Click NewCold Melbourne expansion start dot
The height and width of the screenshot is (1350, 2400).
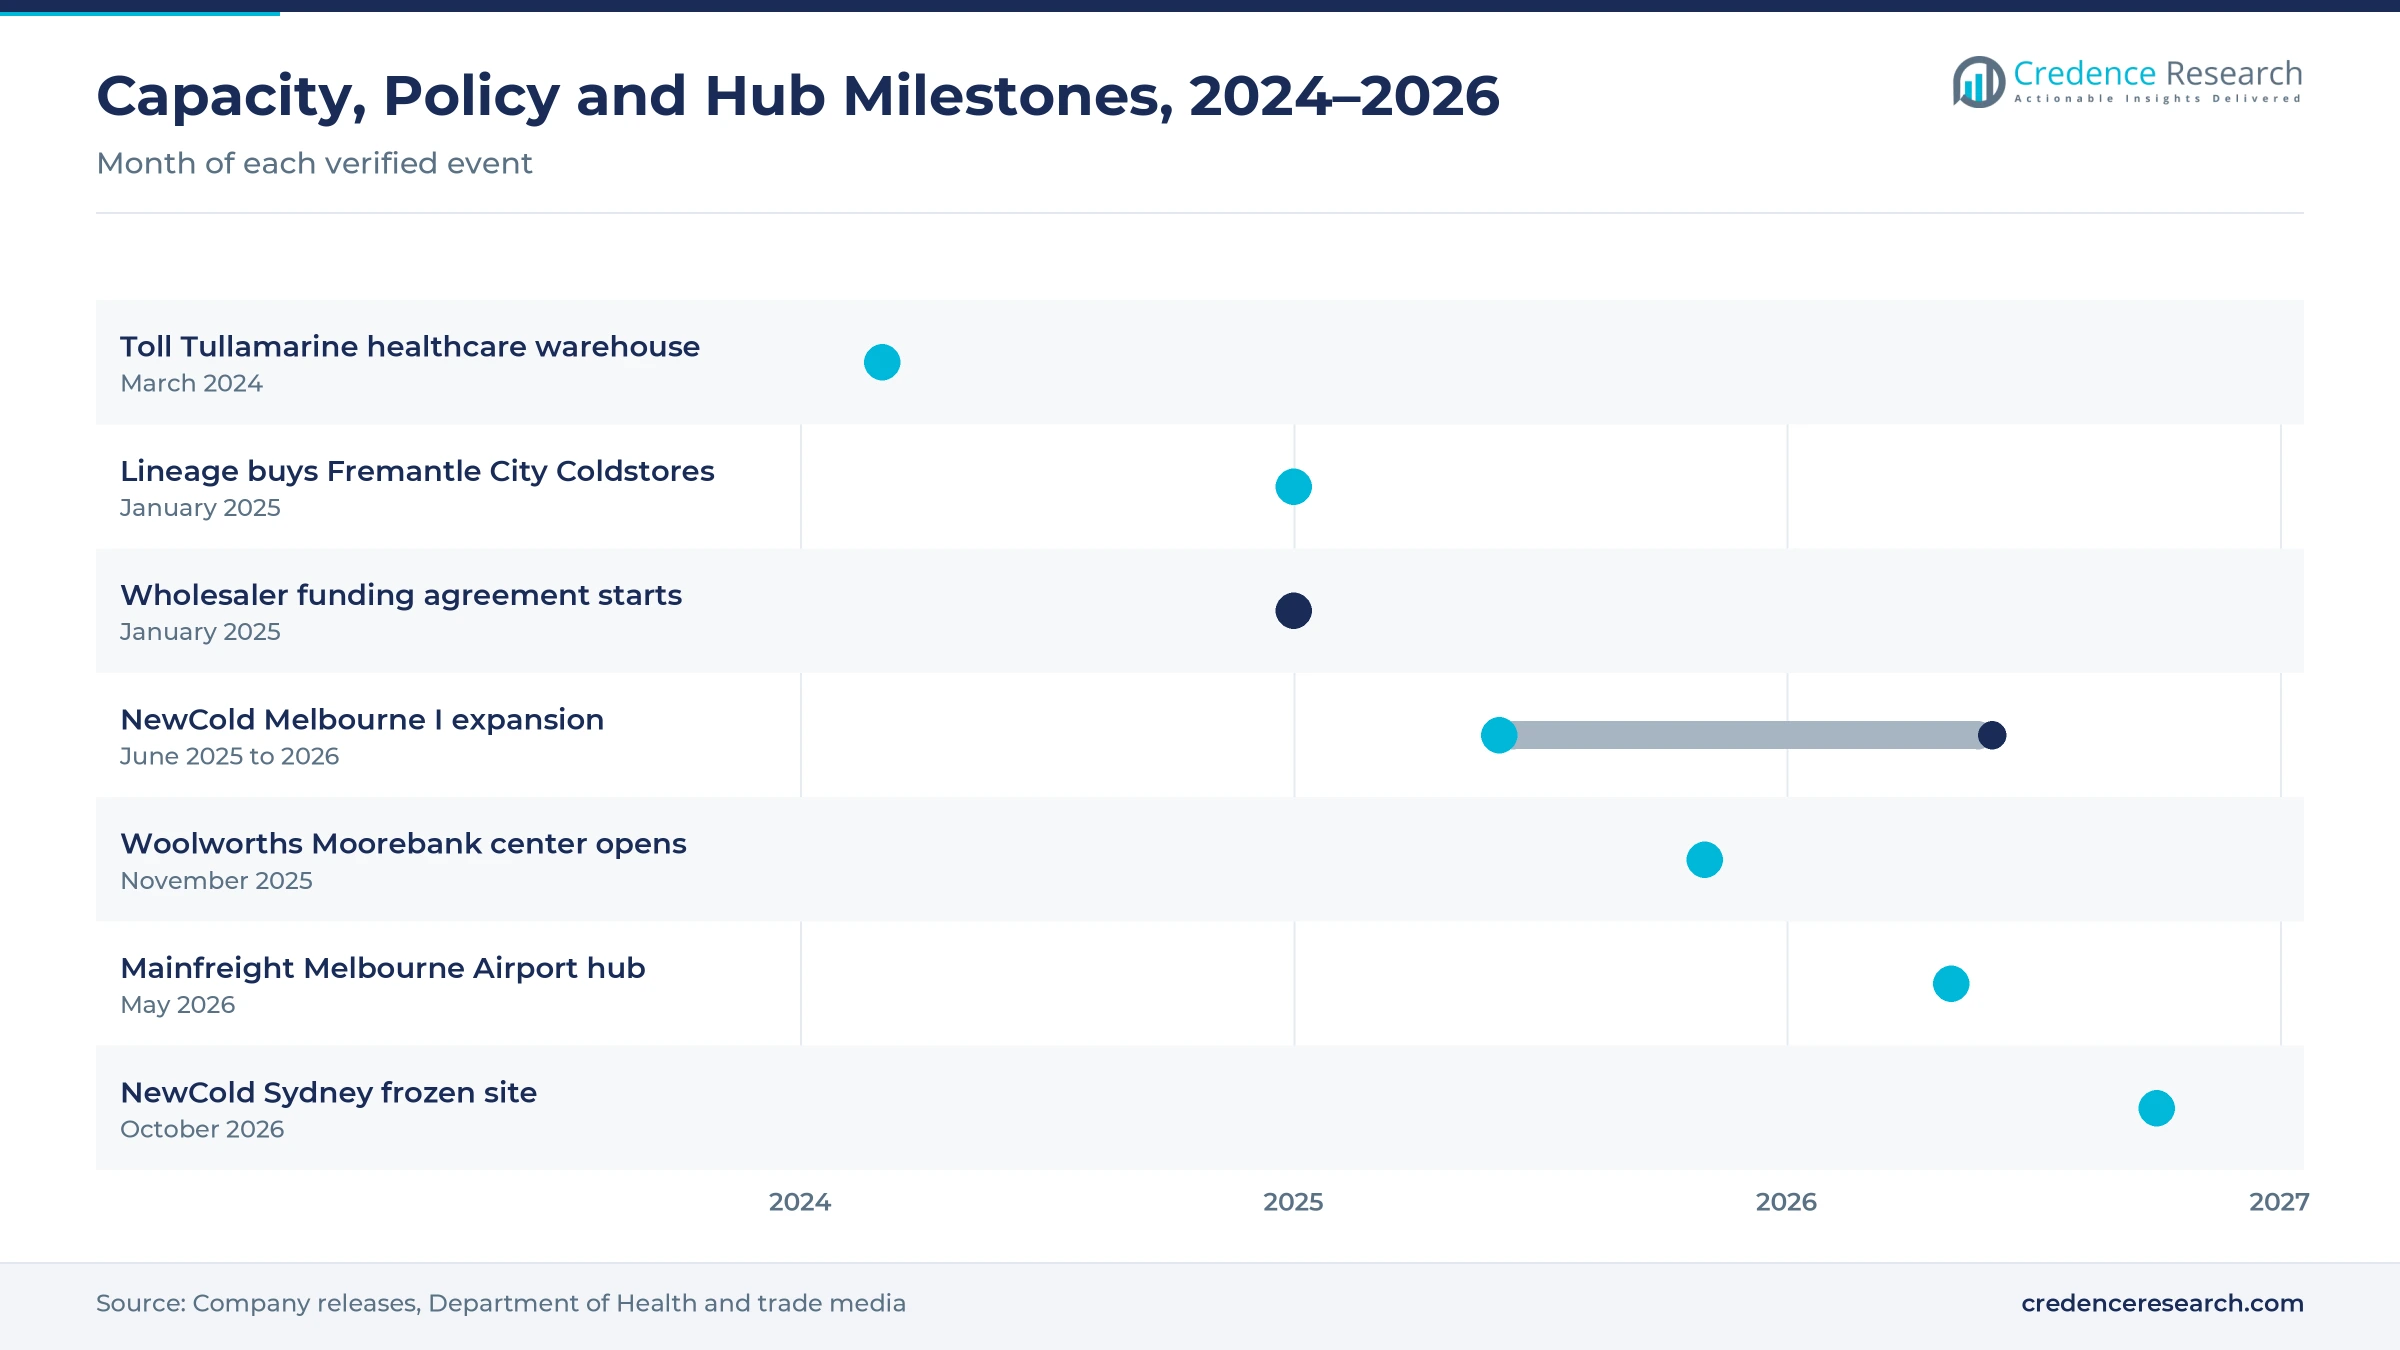[x=1499, y=735]
